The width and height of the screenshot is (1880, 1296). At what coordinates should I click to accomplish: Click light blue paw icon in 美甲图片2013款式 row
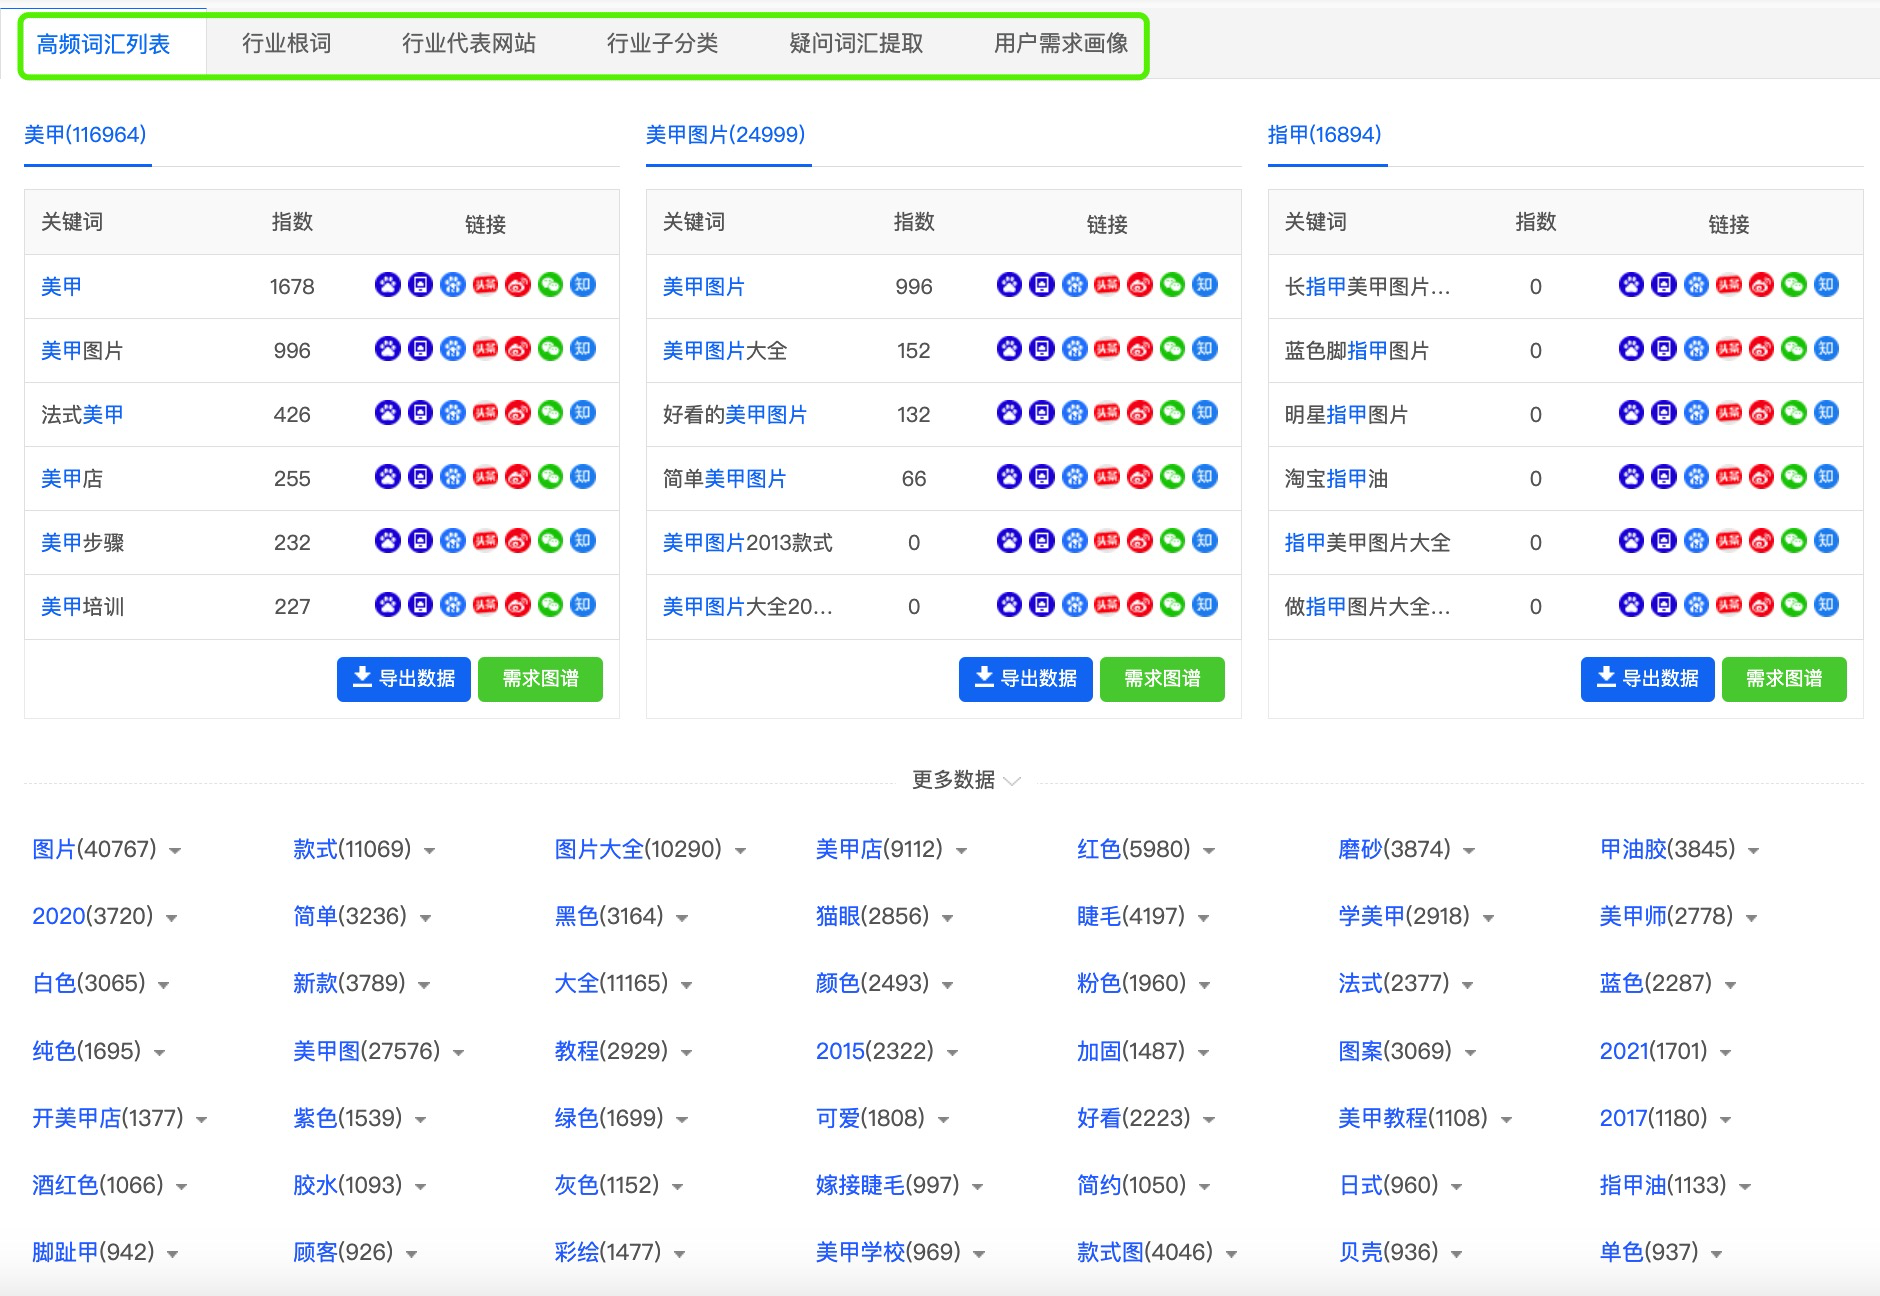[x=1075, y=541]
